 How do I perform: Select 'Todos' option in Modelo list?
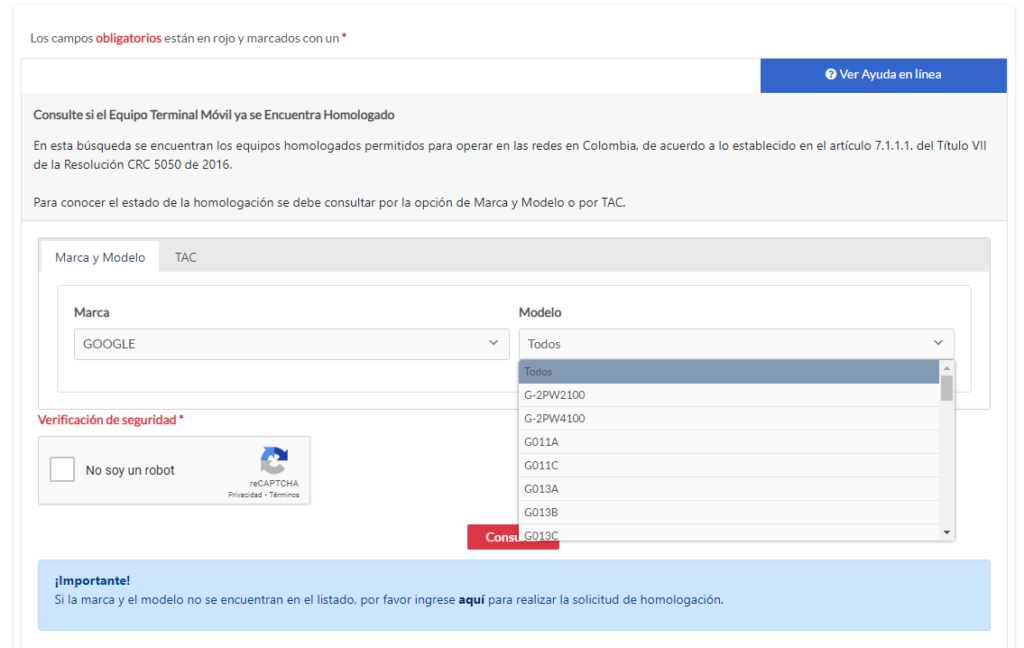tap(729, 372)
